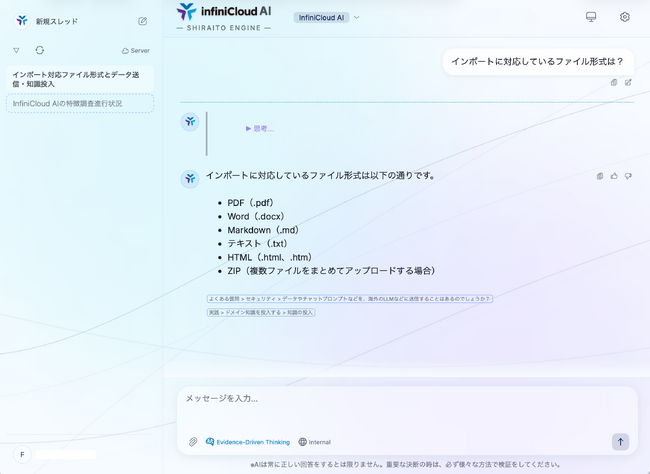
Task: Open thread InfiniCloud AIの特徴調査進行状況
Action: tap(80, 104)
